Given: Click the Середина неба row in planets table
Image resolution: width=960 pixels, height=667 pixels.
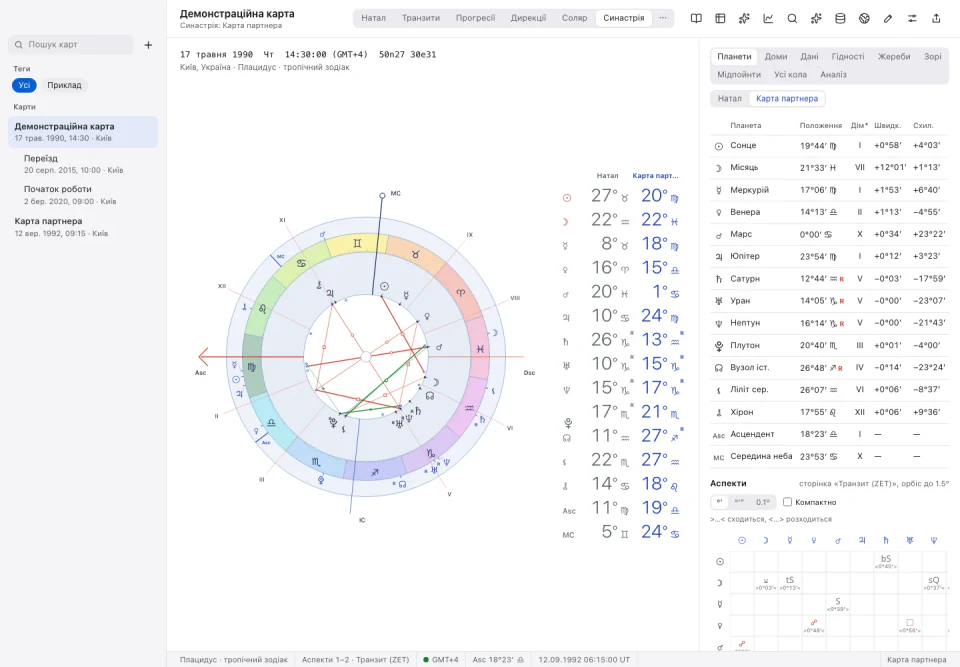Looking at the screenshot, I should pyautogui.click(x=830, y=456).
